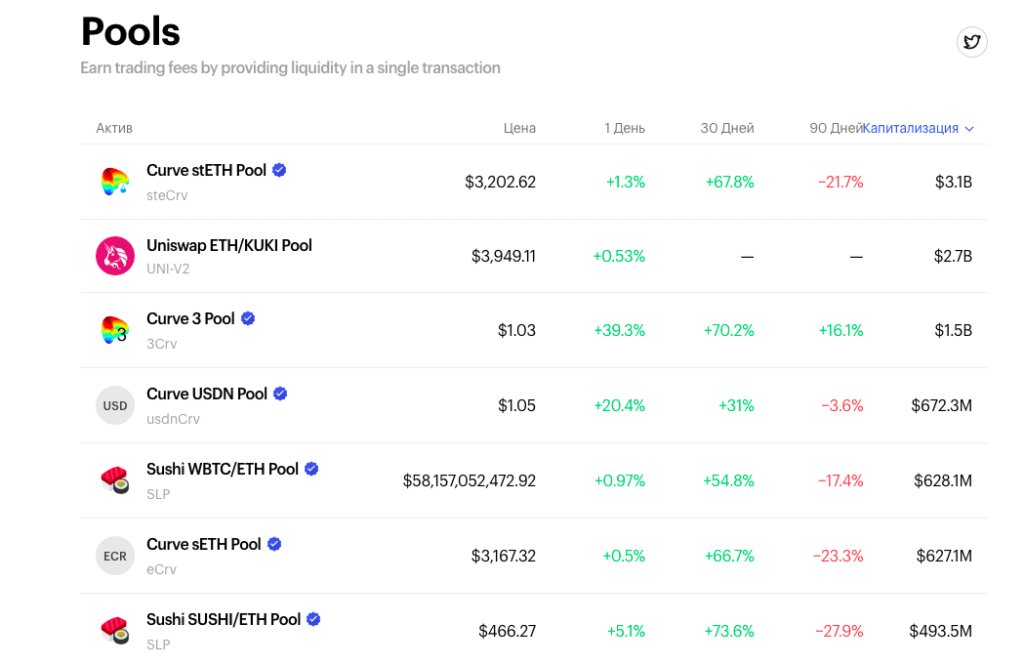
Task: Open the Curve sETH Pool link
Action: [x=203, y=544]
